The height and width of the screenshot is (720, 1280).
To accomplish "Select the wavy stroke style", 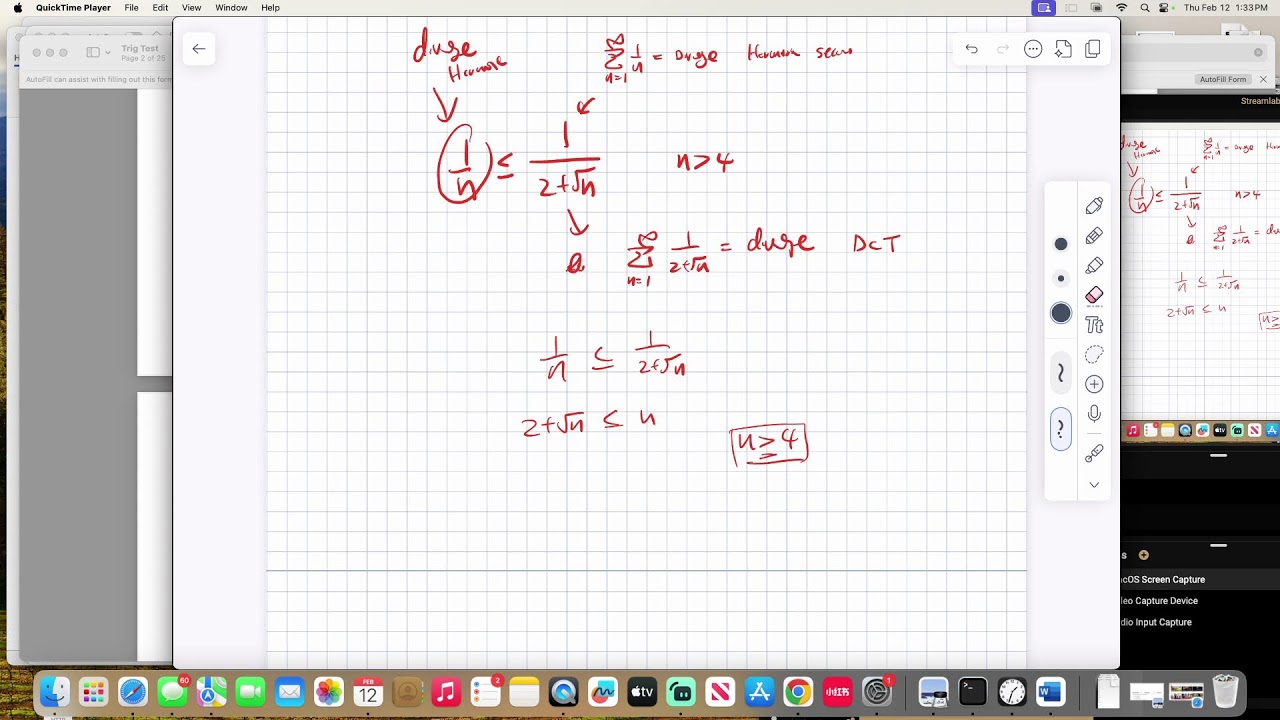I will click(1061, 373).
